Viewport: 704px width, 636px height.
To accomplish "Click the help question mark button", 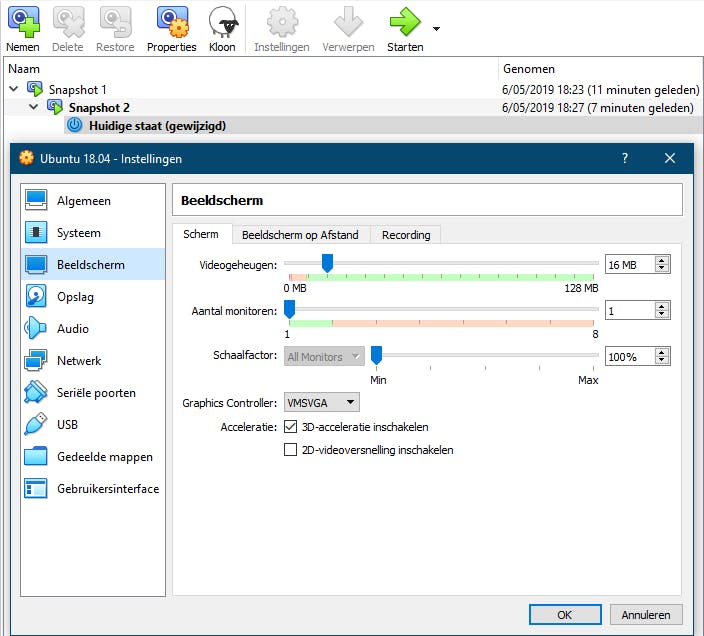I will 625,158.
